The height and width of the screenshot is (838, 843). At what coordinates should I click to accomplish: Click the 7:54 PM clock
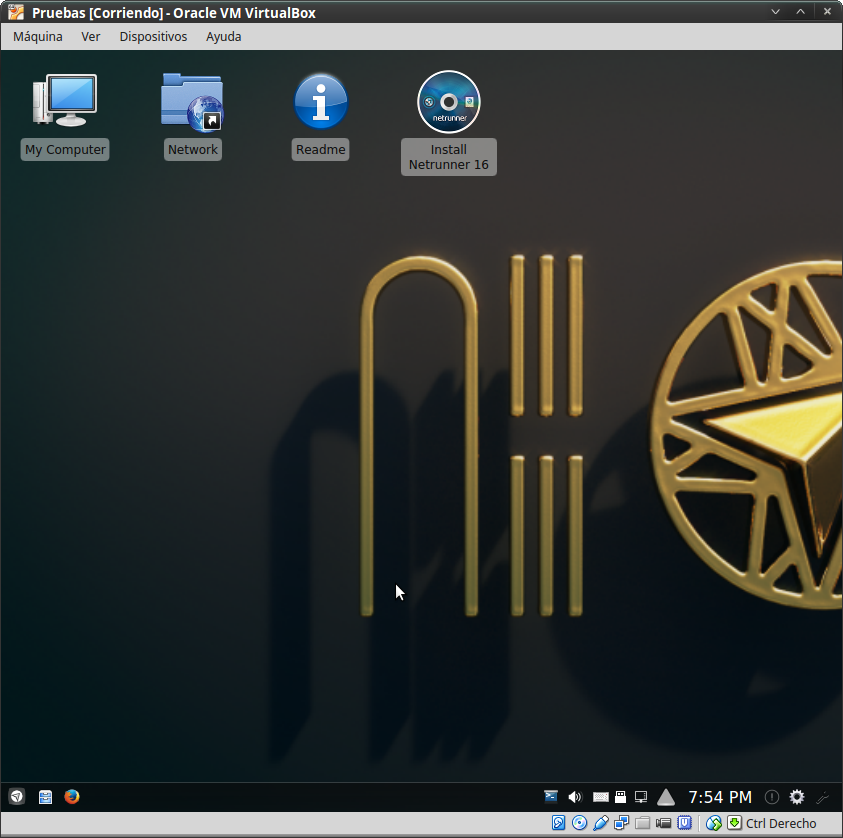pos(720,797)
